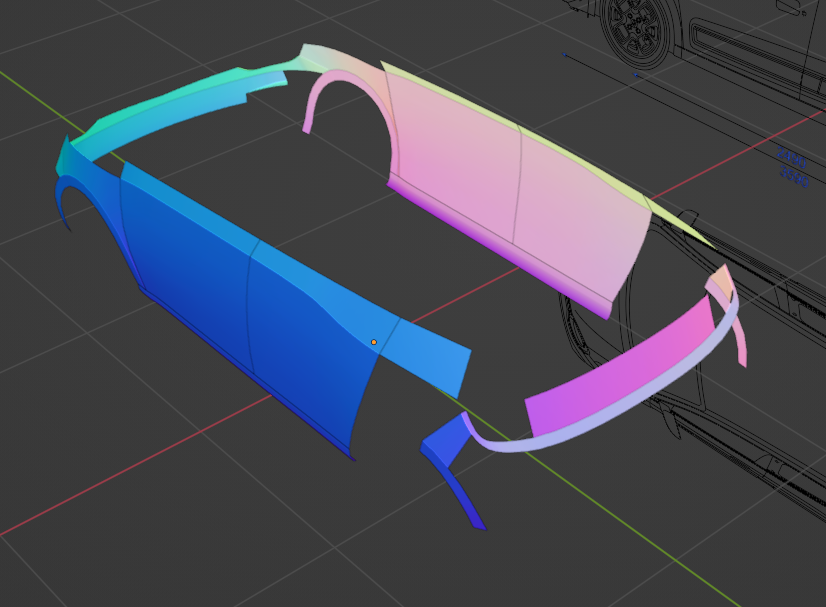
Task: Select the magenta front bumper face panel
Action: click(622, 366)
